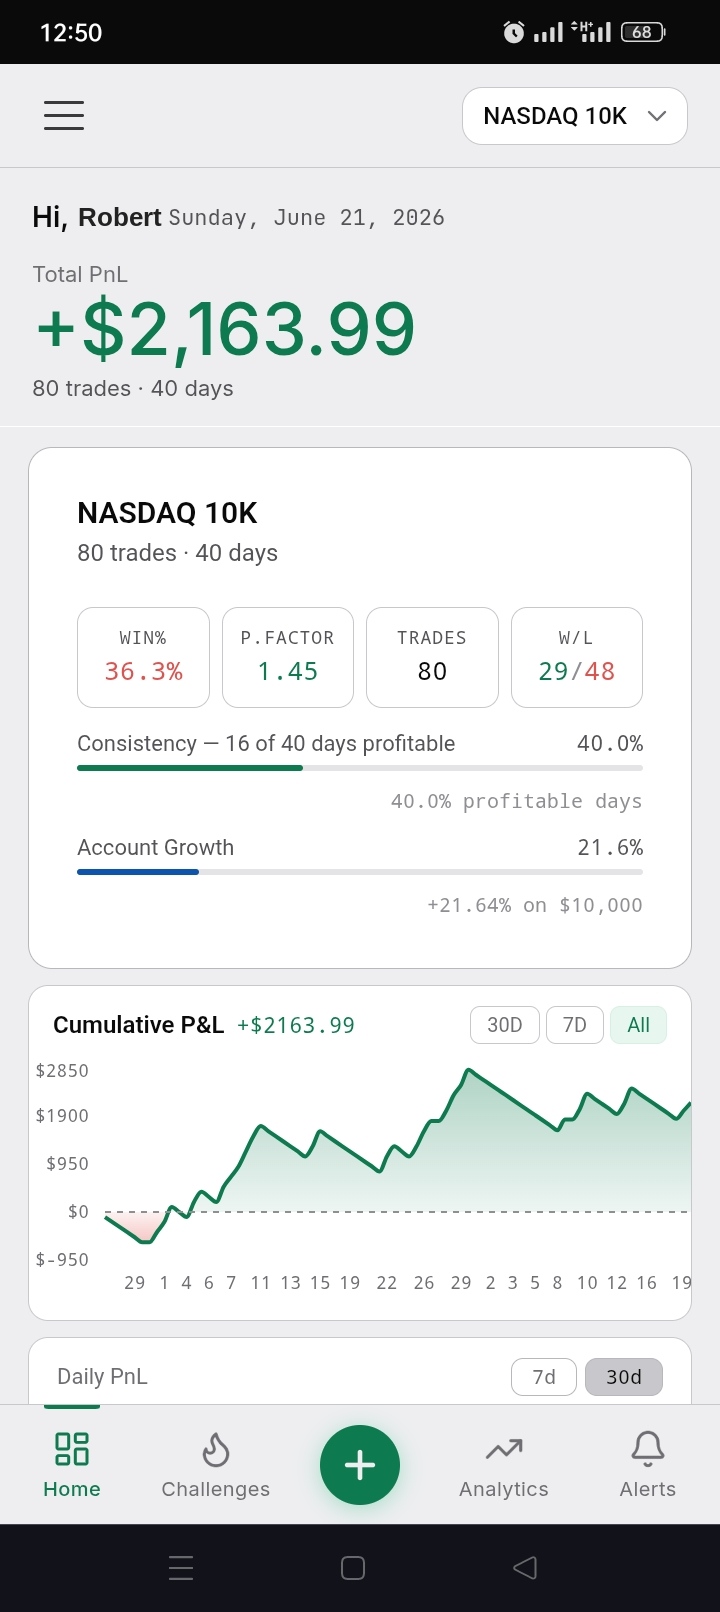Tap the Cumulative P&L heading
The width and height of the screenshot is (720, 1612).
coord(138,1025)
